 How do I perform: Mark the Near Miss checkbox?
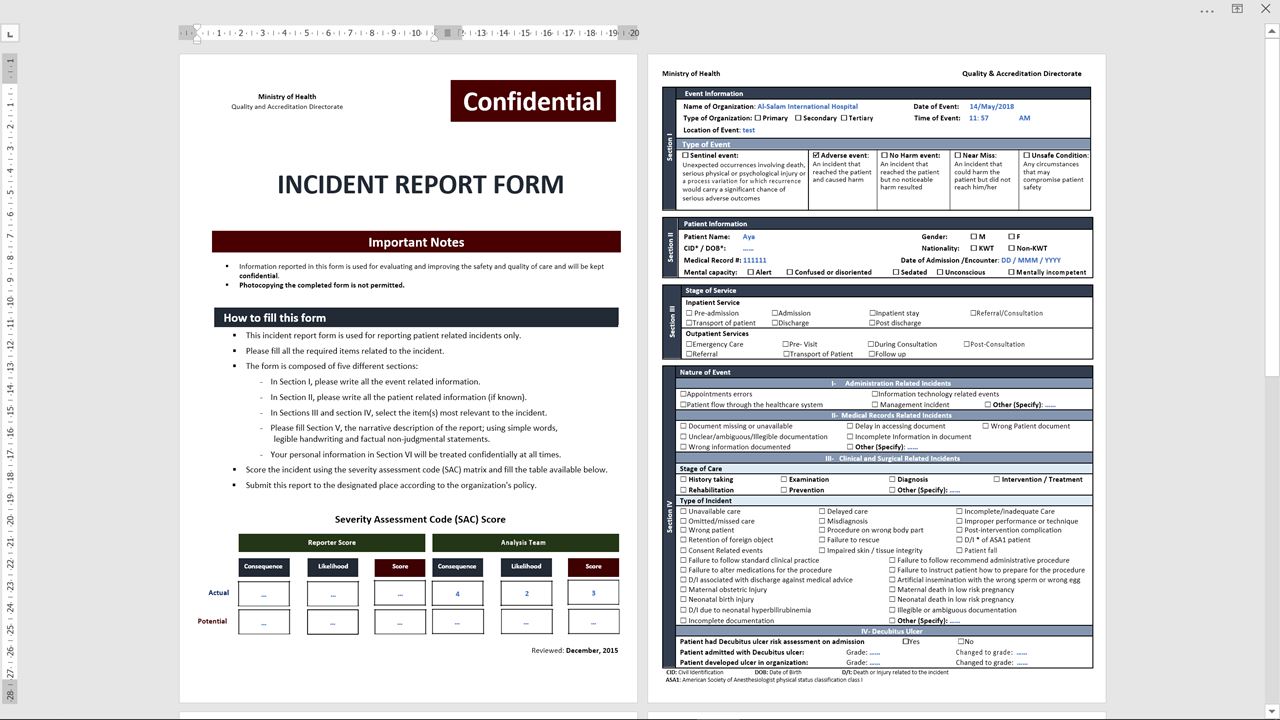[x=957, y=156]
